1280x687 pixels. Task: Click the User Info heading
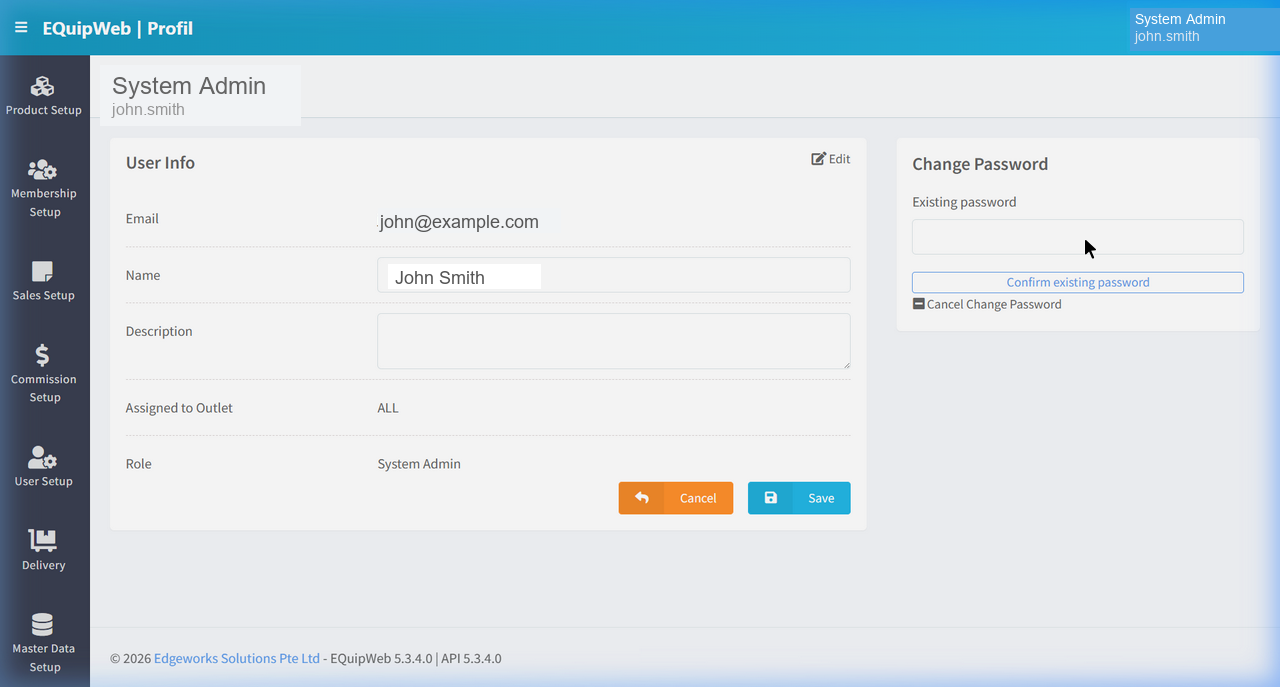[x=160, y=163]
